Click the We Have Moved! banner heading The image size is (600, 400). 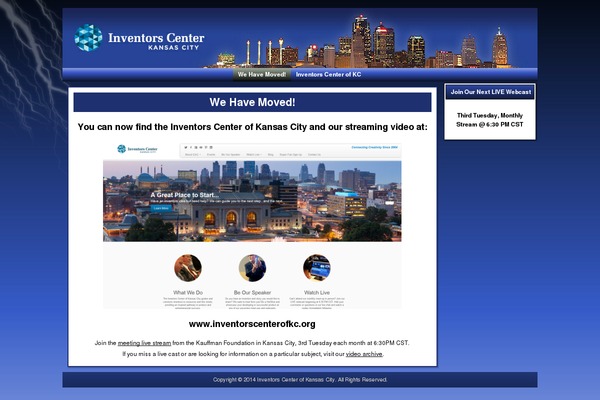(252, 102)
